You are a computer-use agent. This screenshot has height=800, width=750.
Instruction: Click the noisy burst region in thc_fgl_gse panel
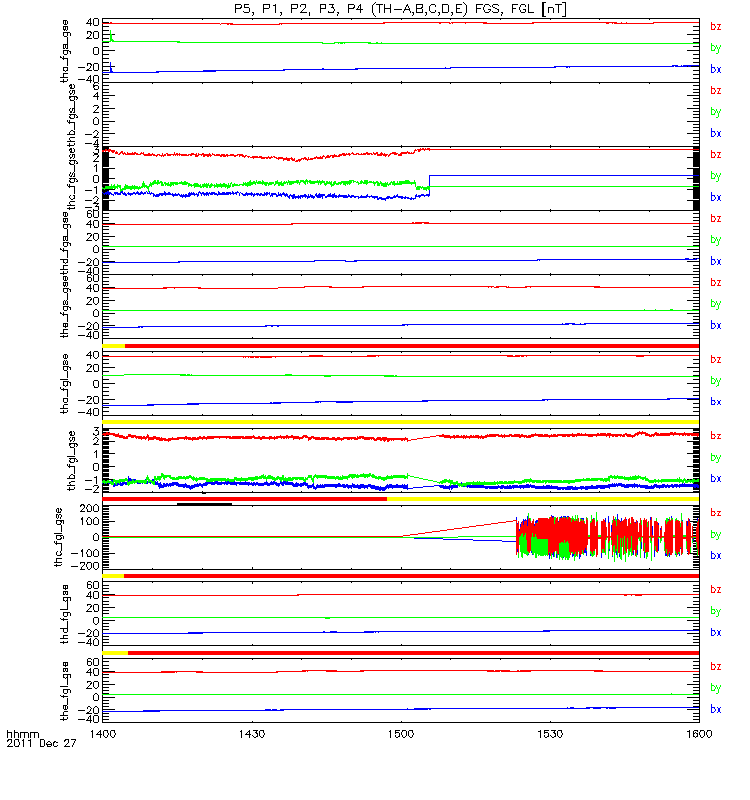(x=607, y=537)
